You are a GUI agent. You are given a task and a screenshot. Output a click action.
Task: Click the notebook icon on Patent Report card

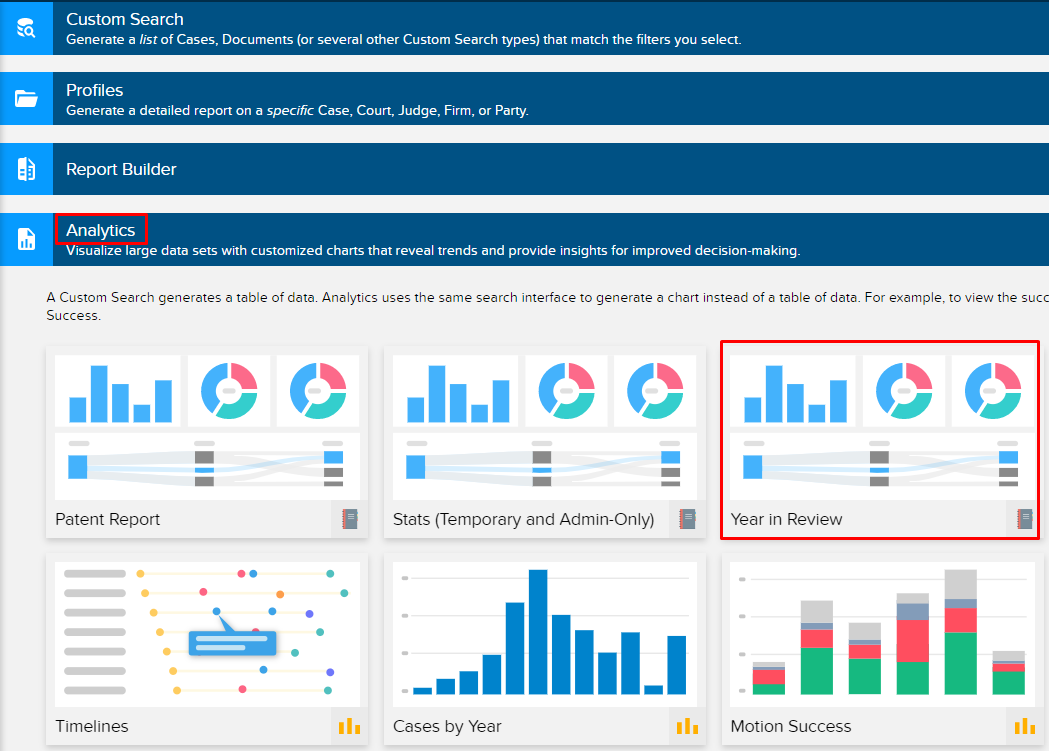(x=349, y=519)
